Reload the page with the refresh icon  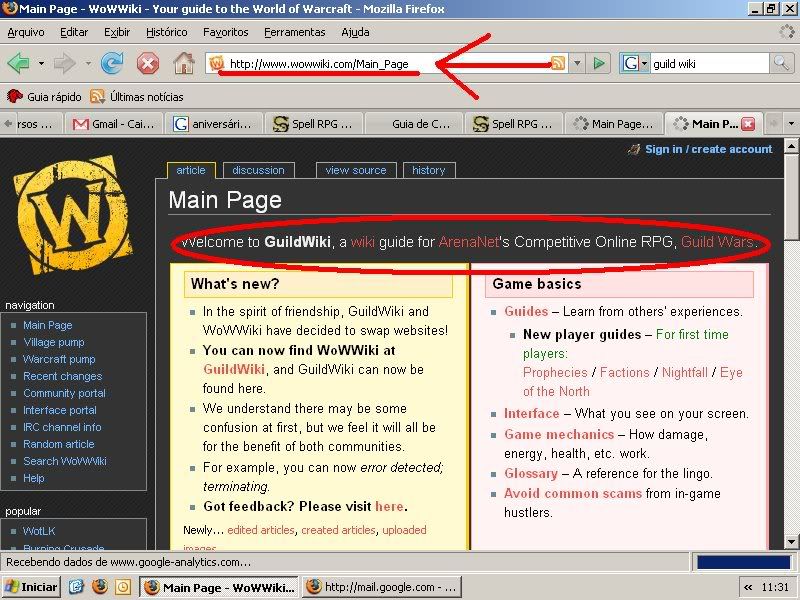pos(112,64)
